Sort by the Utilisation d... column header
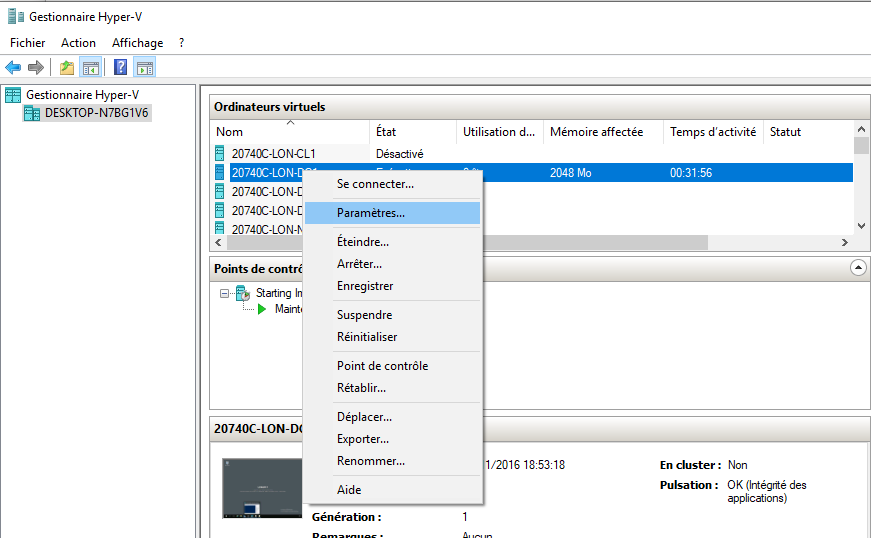871x538 pixels. pyautogui.click(x=500, y=132)
